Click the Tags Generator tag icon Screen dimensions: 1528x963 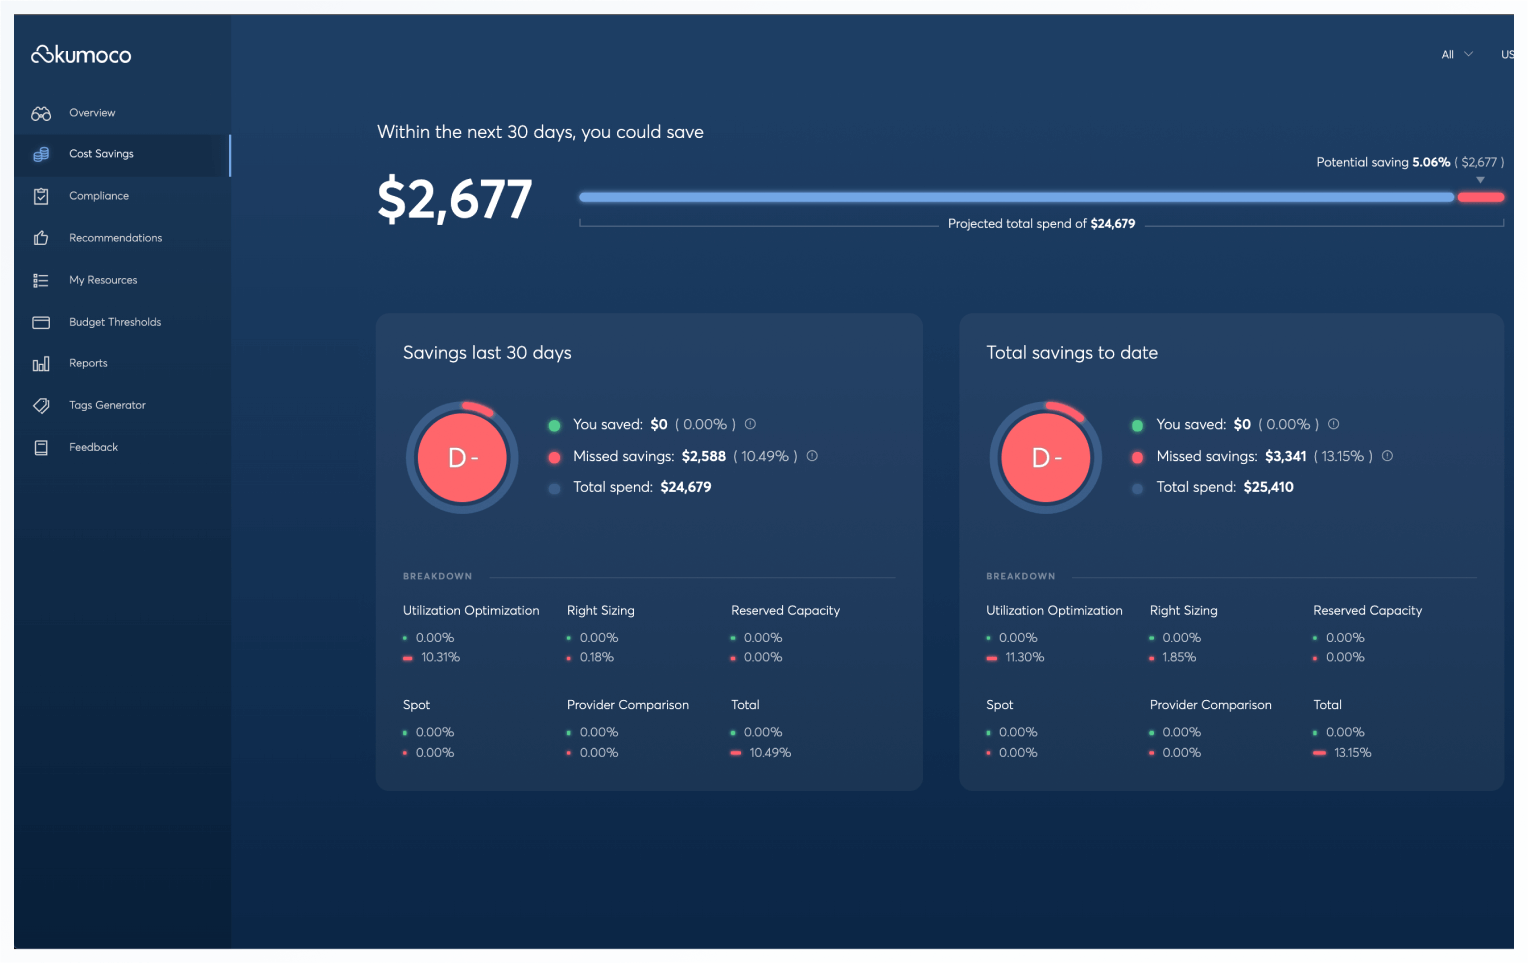[x=41, y=406]
